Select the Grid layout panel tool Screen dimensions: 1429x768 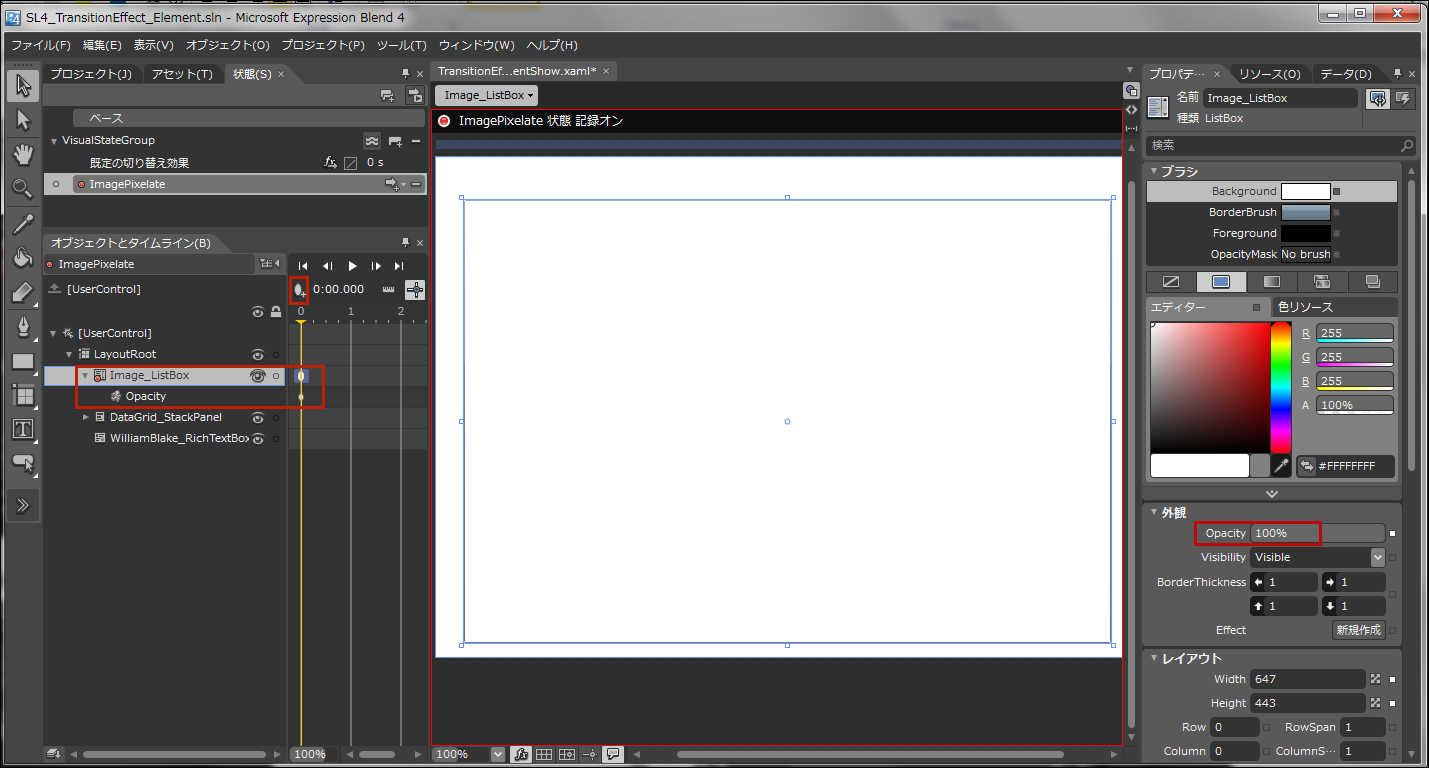(x=23, y=395)
